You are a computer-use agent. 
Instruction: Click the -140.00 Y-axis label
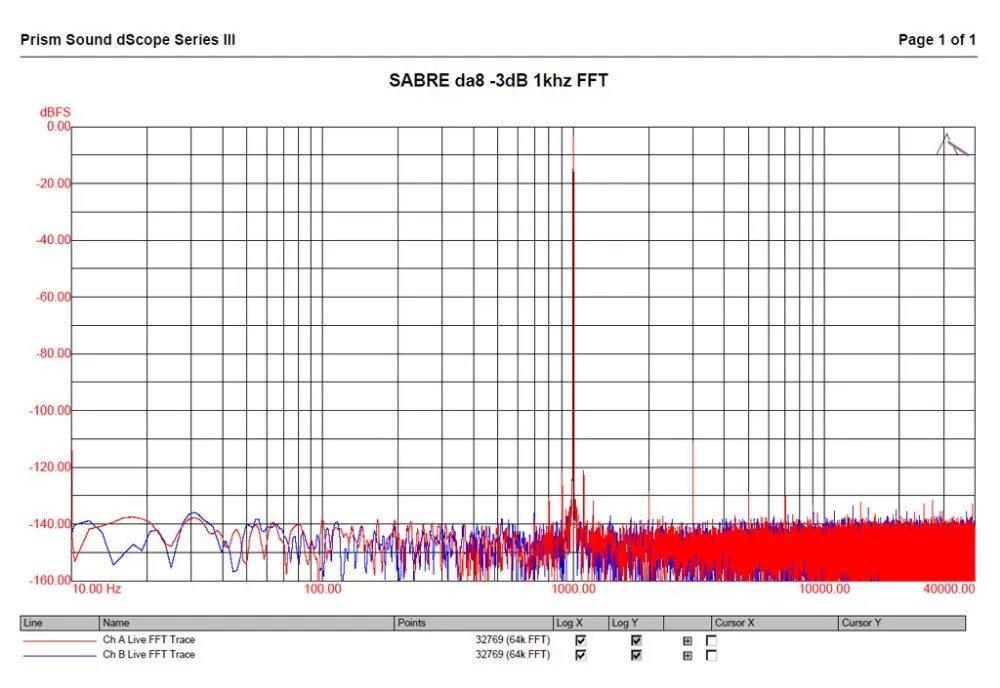[50, 524]
